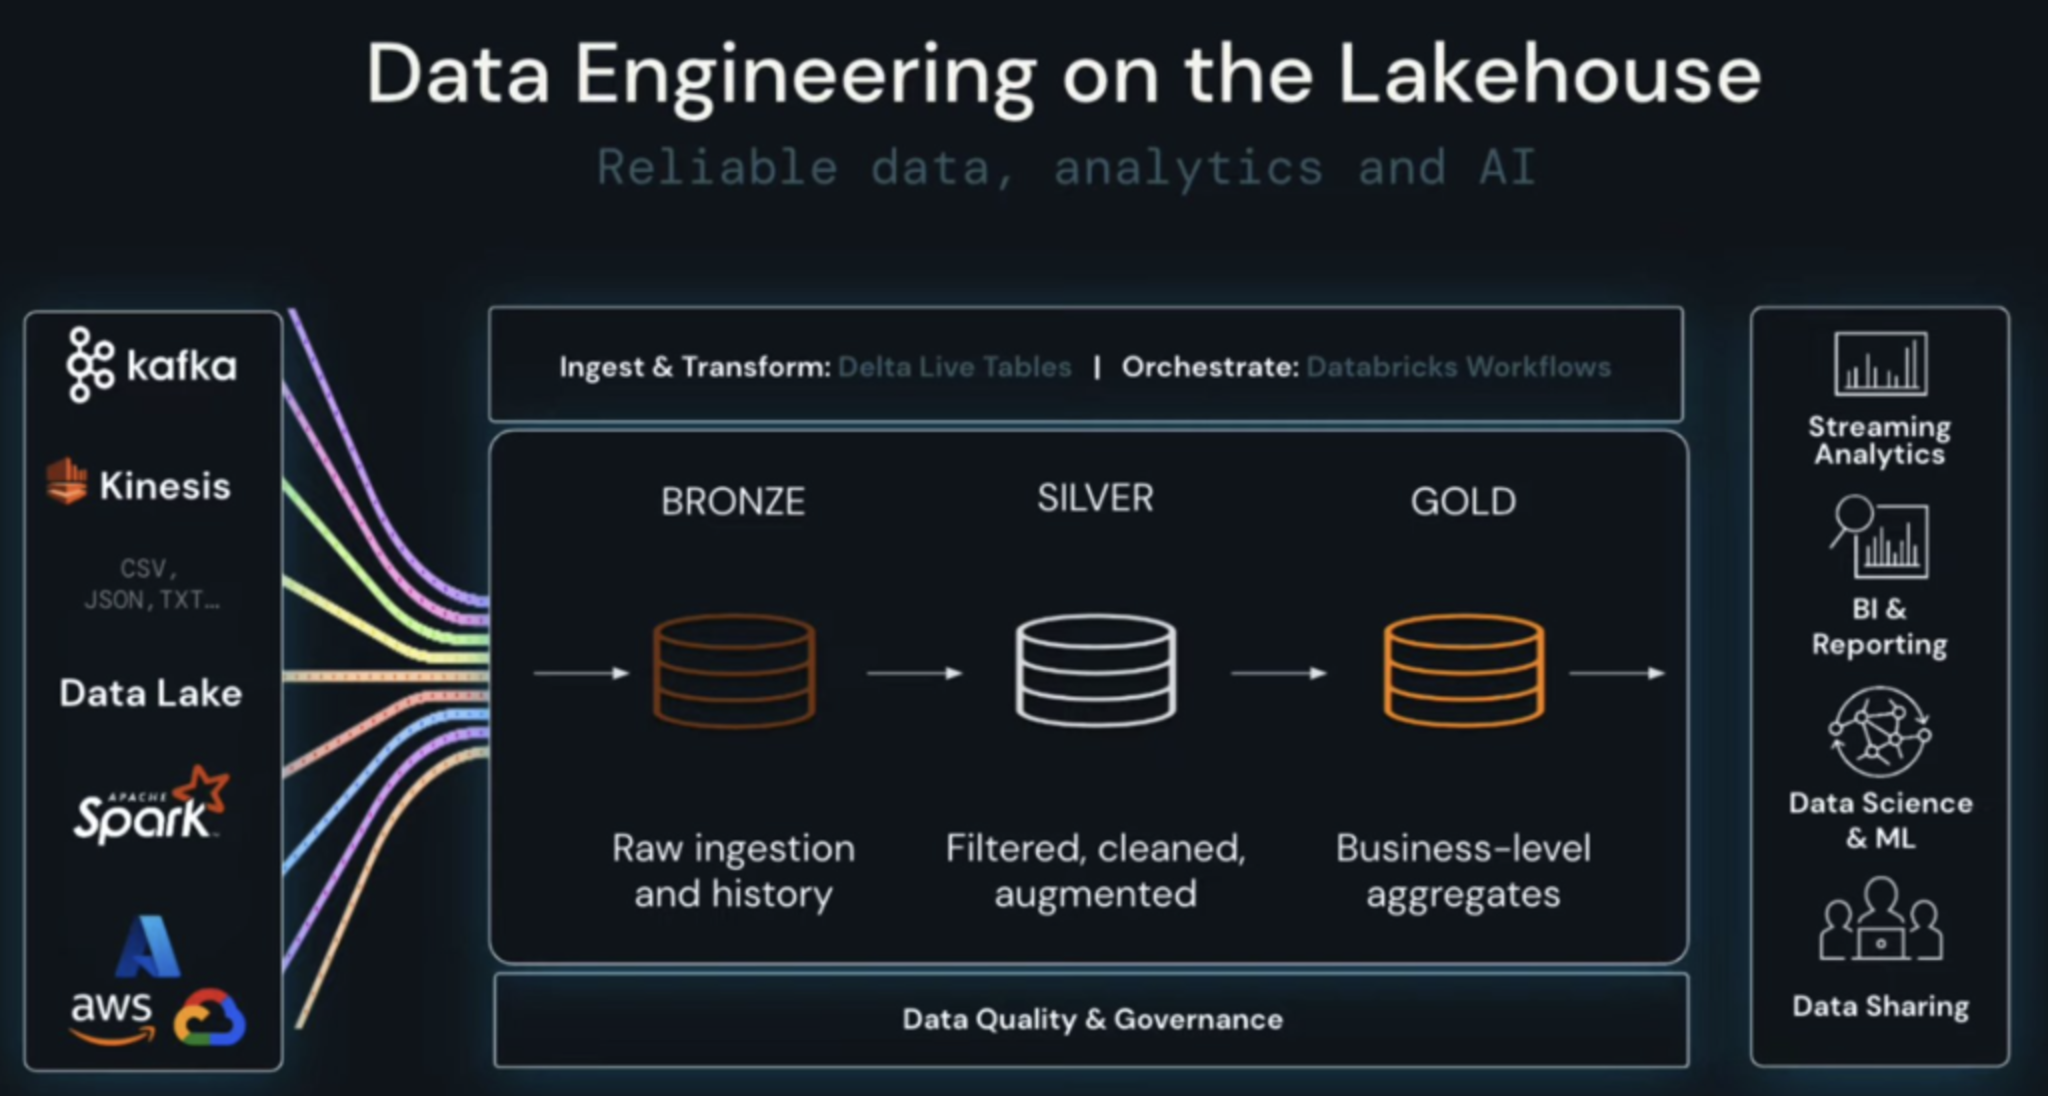This screenshot has height=1096, width=2048.
Task: Click the Data Sharing people icon
Action: pyautogui.click(x=1880, y=921)
